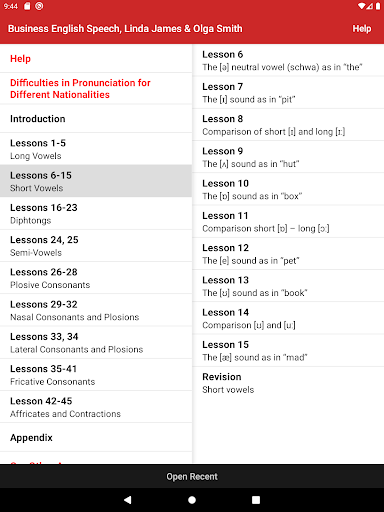Open Lesson 6 neutral vowel schwa
384x512 pixels.
(x=288, y=60)
